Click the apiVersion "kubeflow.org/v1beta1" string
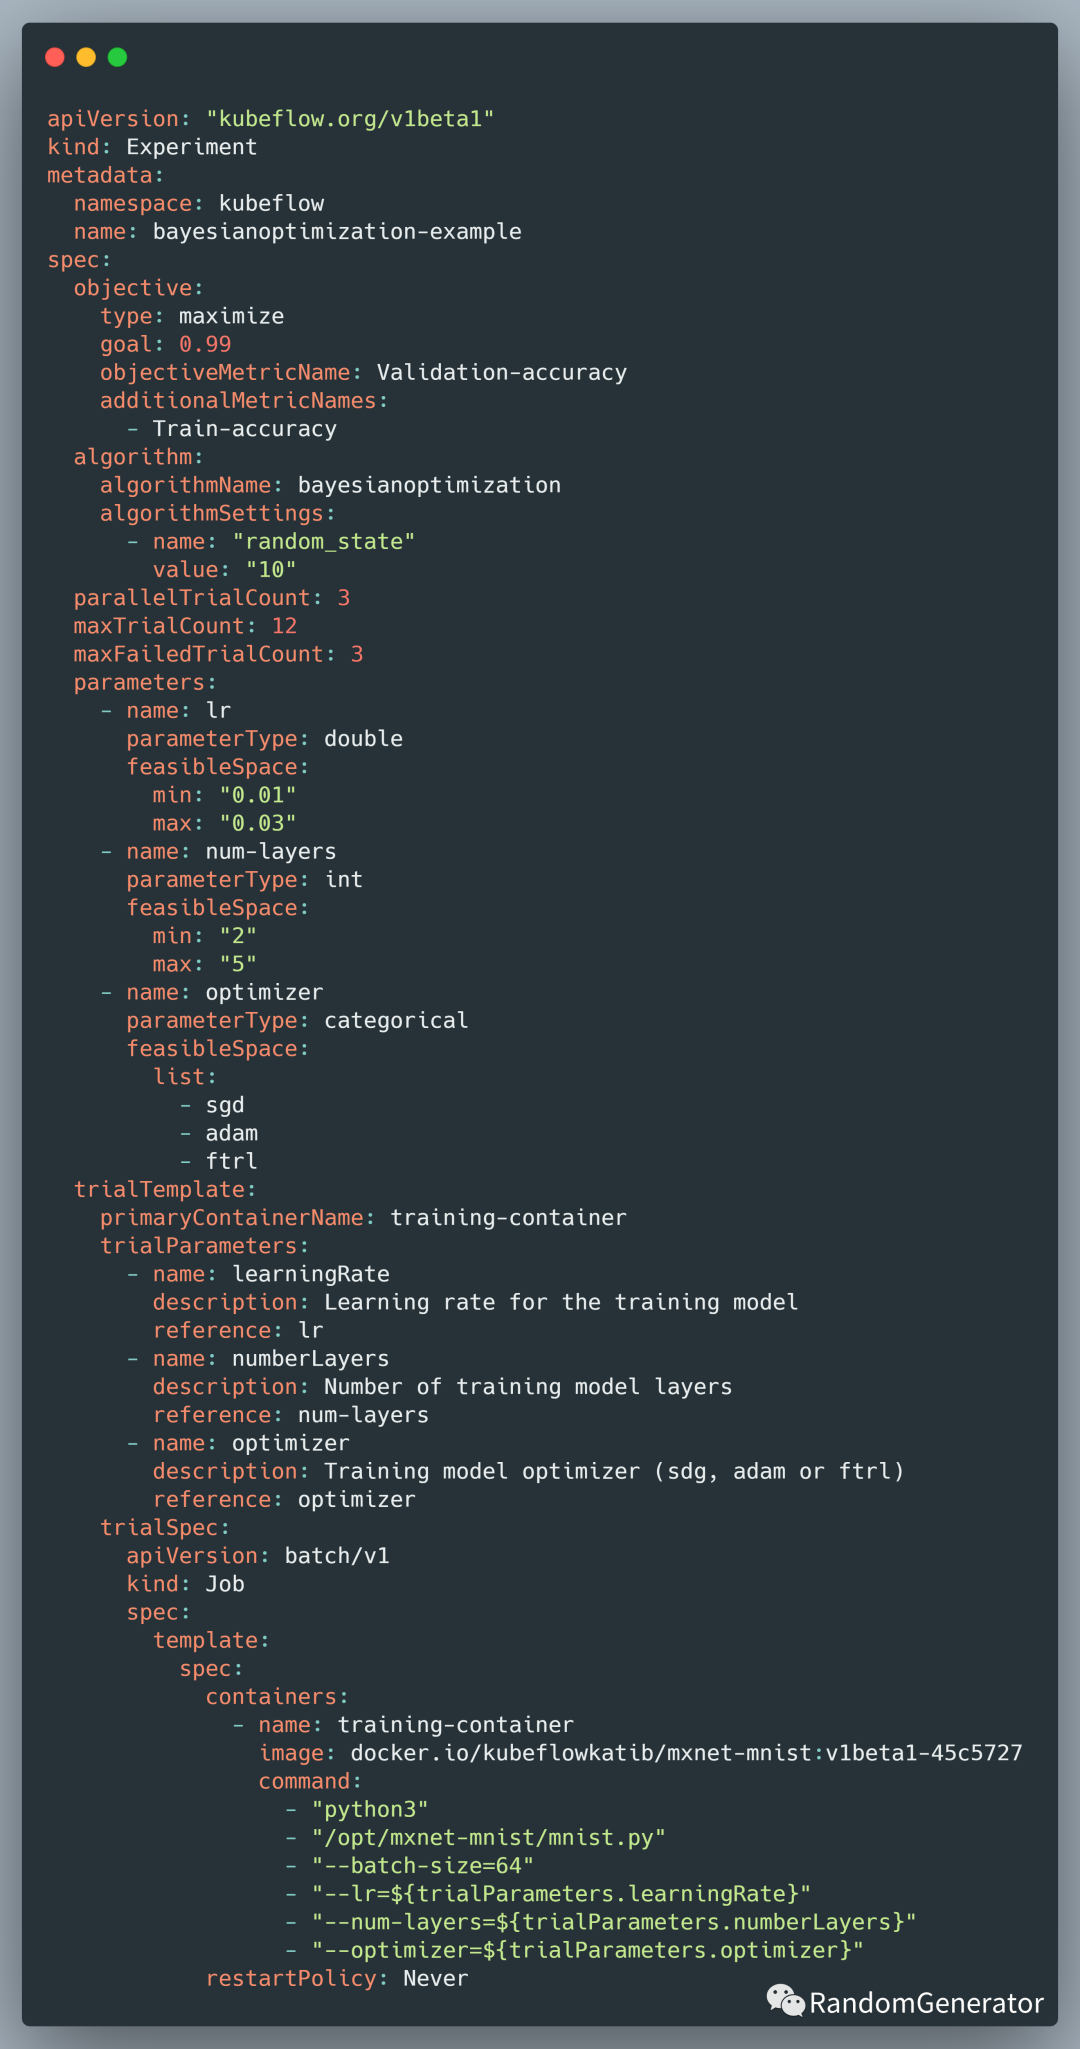 tap(350, 119)
